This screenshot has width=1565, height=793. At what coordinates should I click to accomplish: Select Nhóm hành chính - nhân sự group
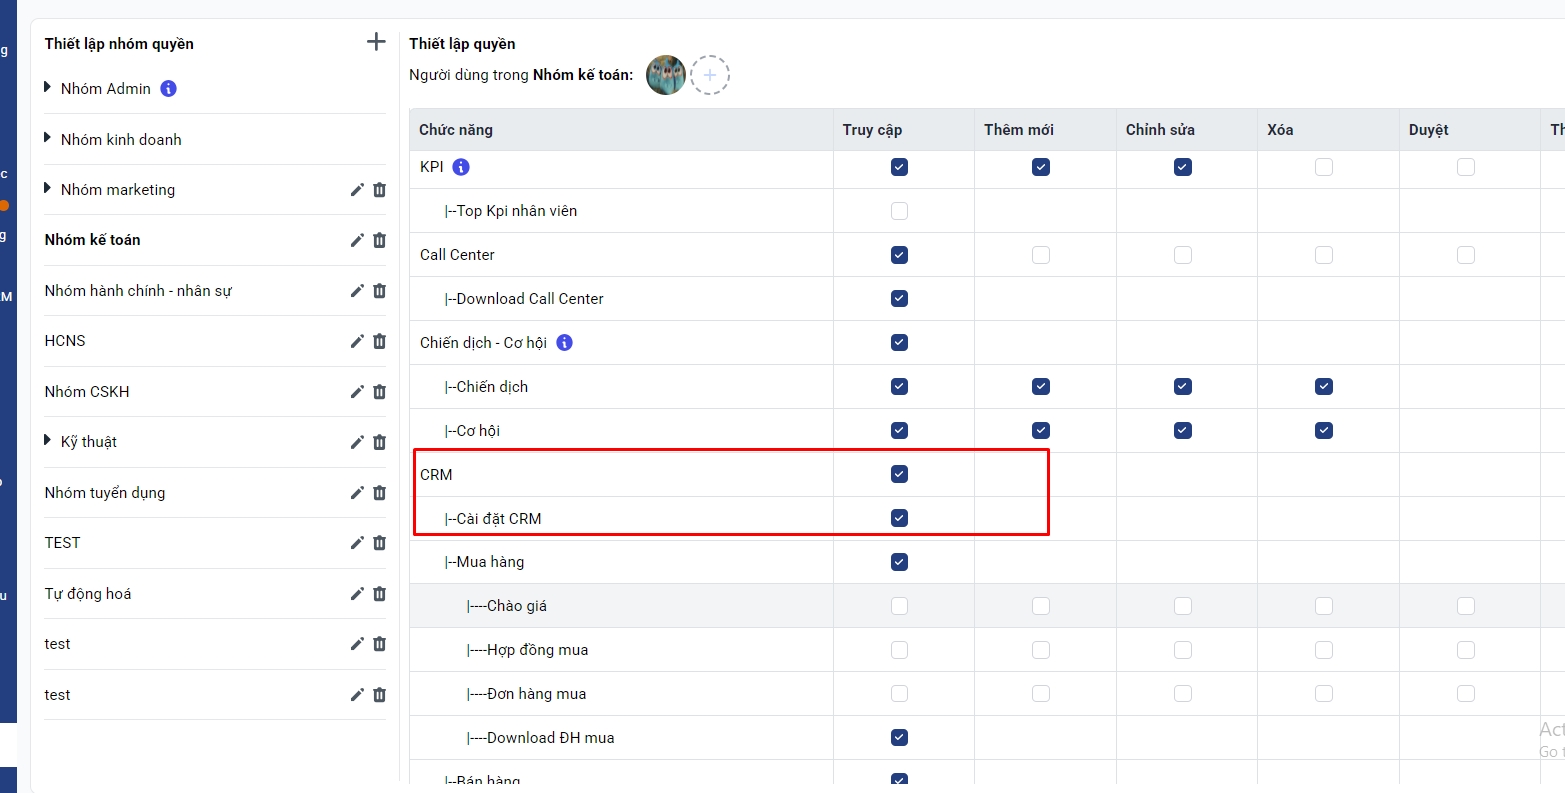[x=138, y=291]
